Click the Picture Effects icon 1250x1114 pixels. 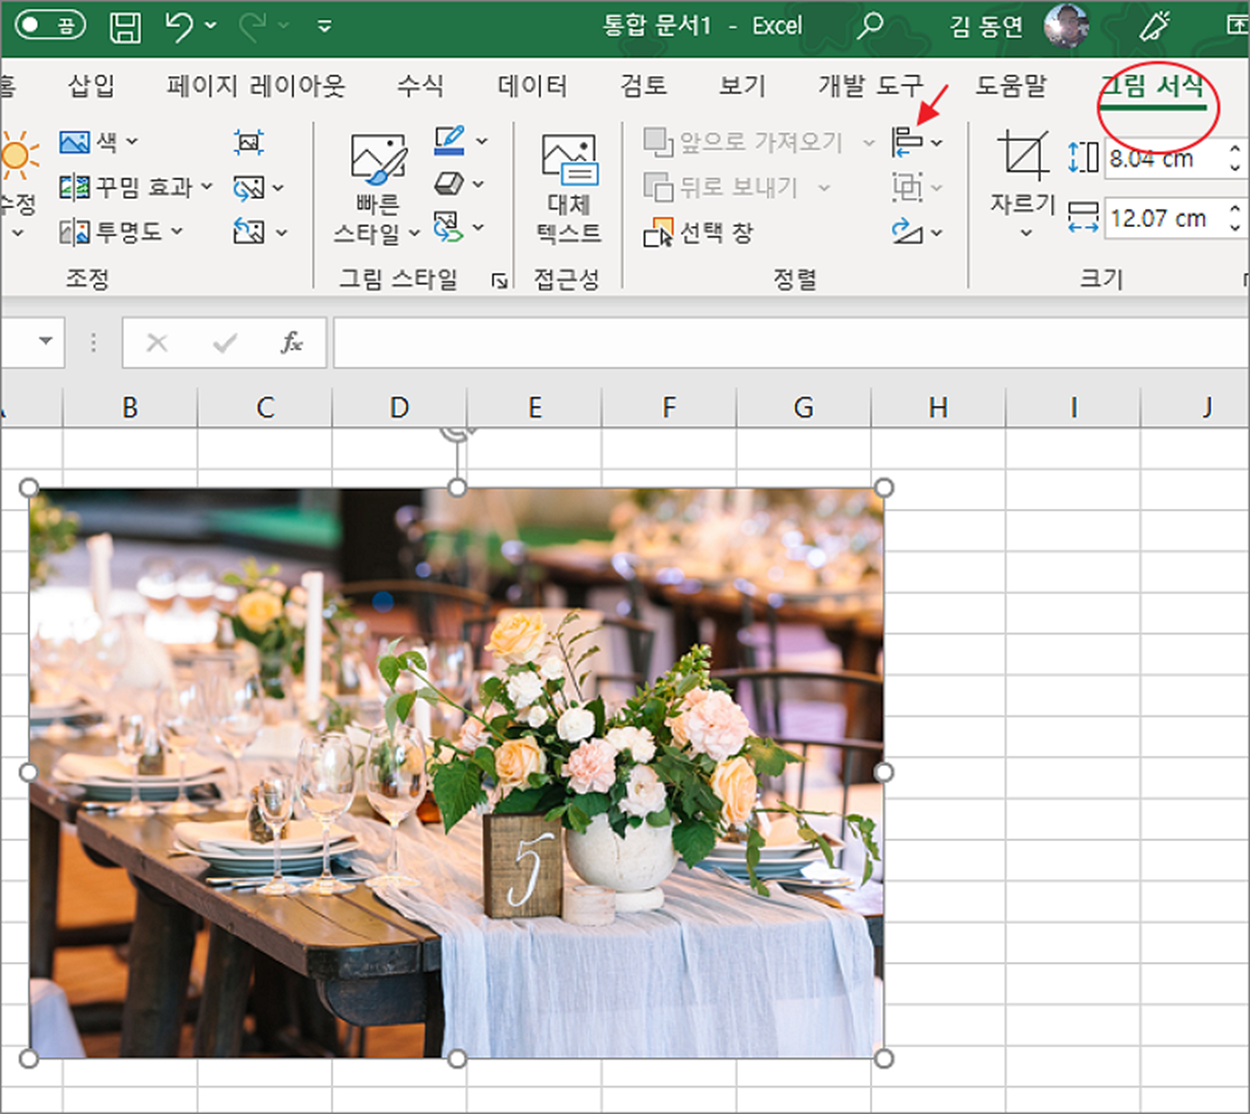(x=449, y=184)
